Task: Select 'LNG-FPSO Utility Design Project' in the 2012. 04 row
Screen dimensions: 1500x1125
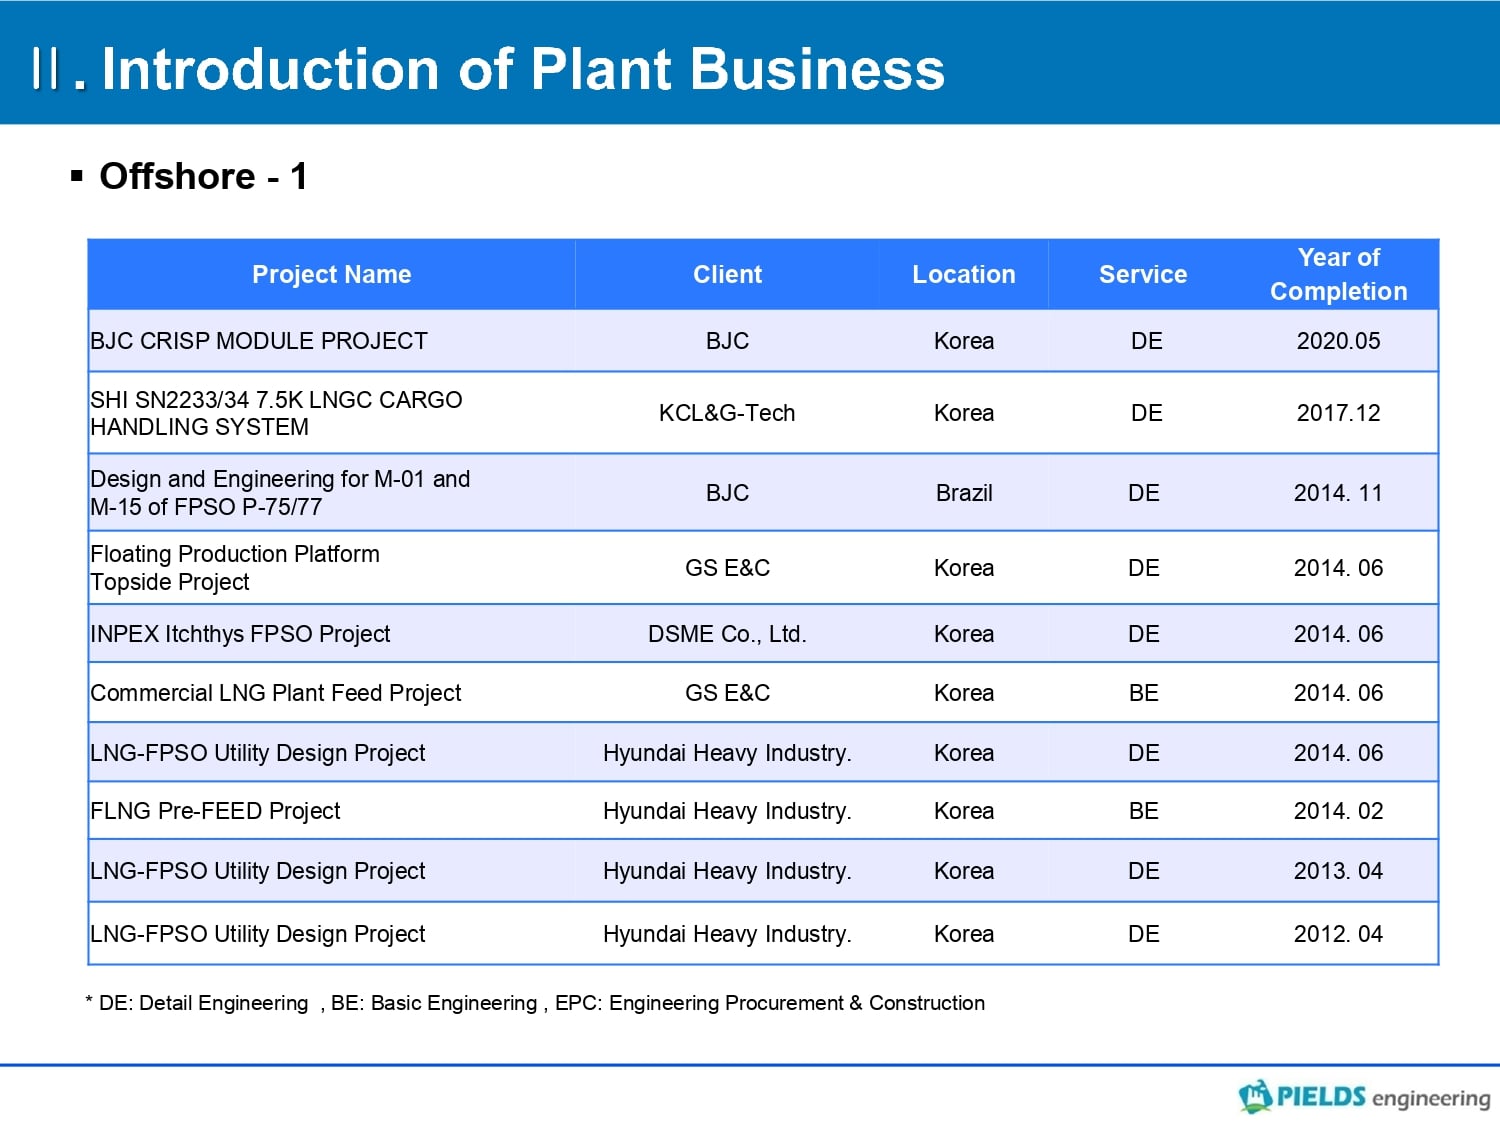Action: tap(258, 934)
